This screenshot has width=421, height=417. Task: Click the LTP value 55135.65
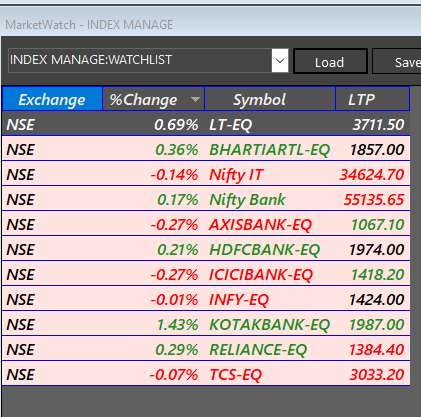374,200
